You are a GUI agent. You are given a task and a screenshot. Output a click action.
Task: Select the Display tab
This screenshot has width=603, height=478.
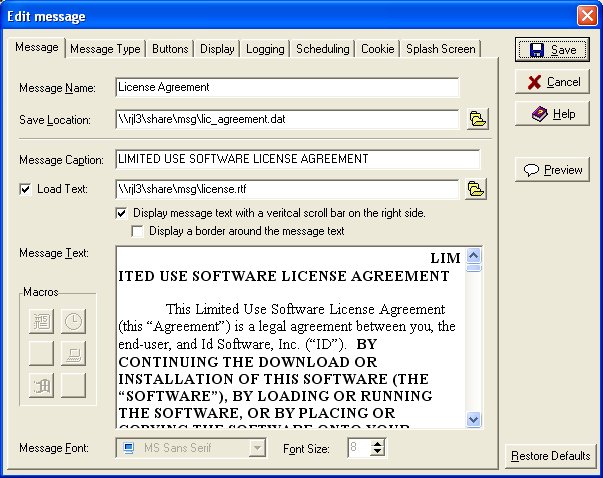click(x=217, y=49)
